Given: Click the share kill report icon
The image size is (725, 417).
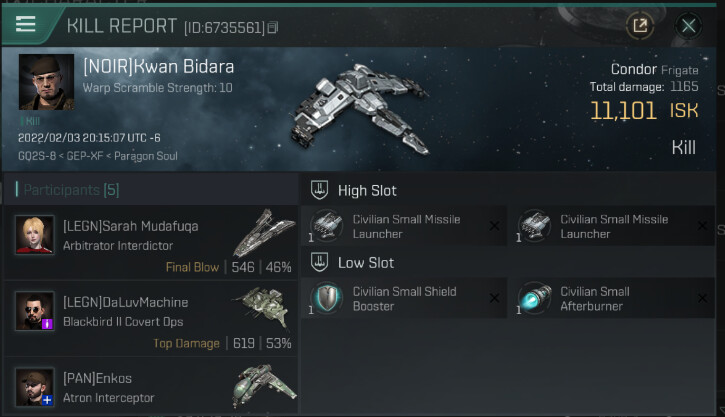Looking at the screenshot, I should [x=639, y=26].
